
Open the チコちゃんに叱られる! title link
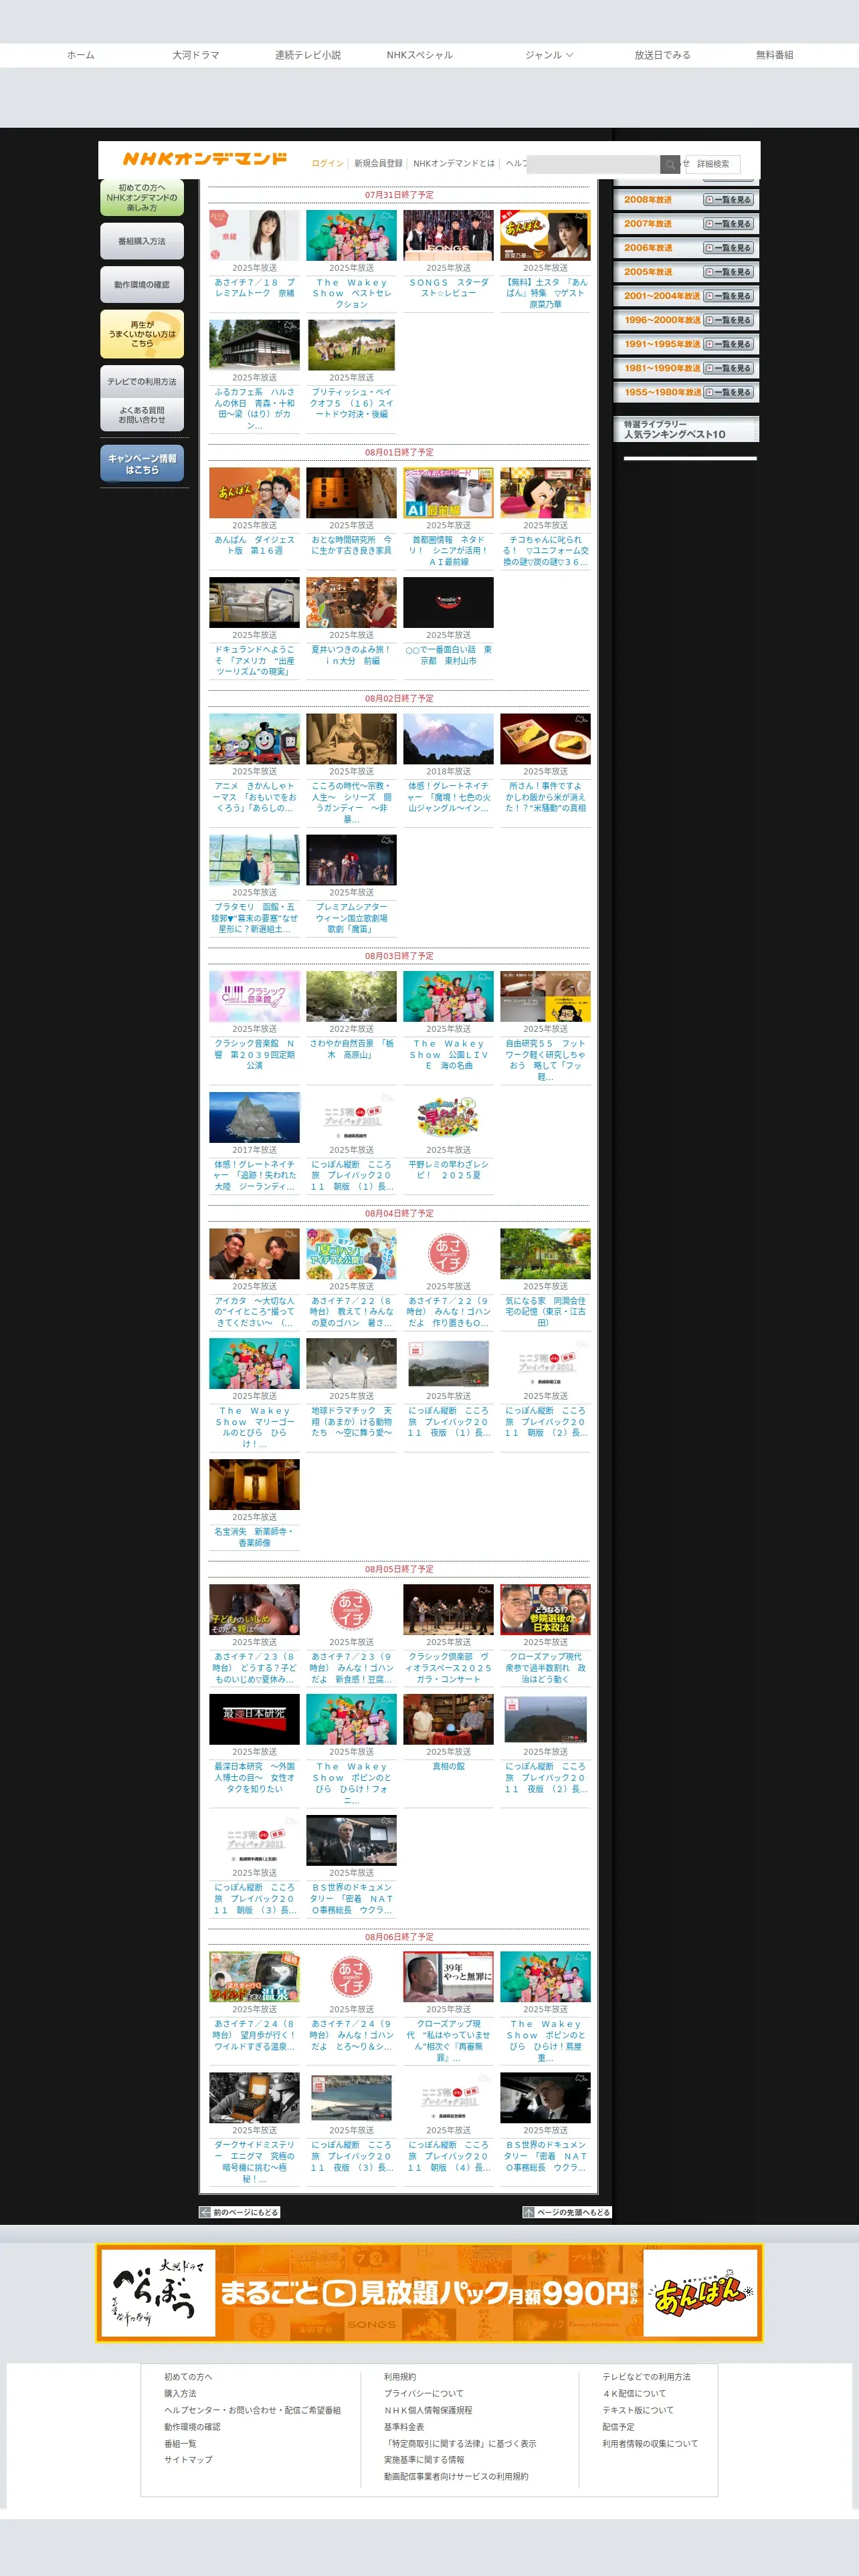click(x=545, y=551)
